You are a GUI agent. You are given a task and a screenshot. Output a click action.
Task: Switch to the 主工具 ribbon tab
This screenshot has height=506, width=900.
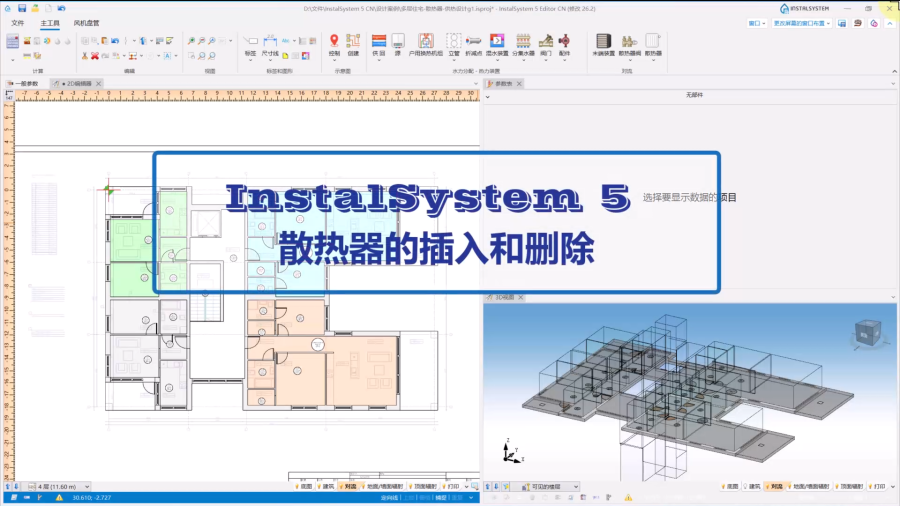[50, 23]
